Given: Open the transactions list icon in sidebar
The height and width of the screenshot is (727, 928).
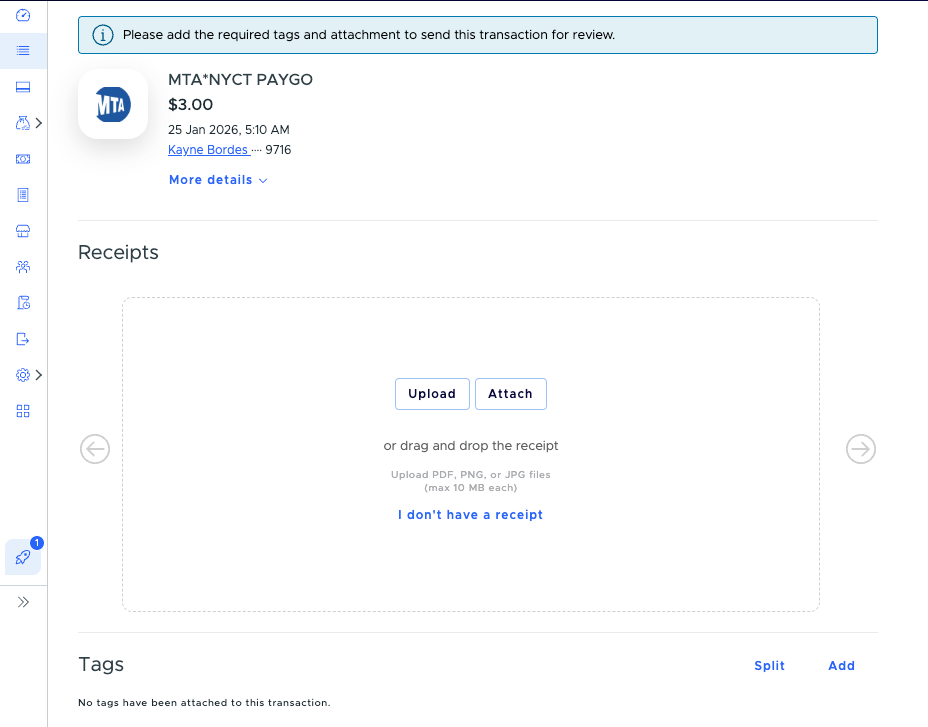Looking at the screenshot, I should [x=23, y=51].
